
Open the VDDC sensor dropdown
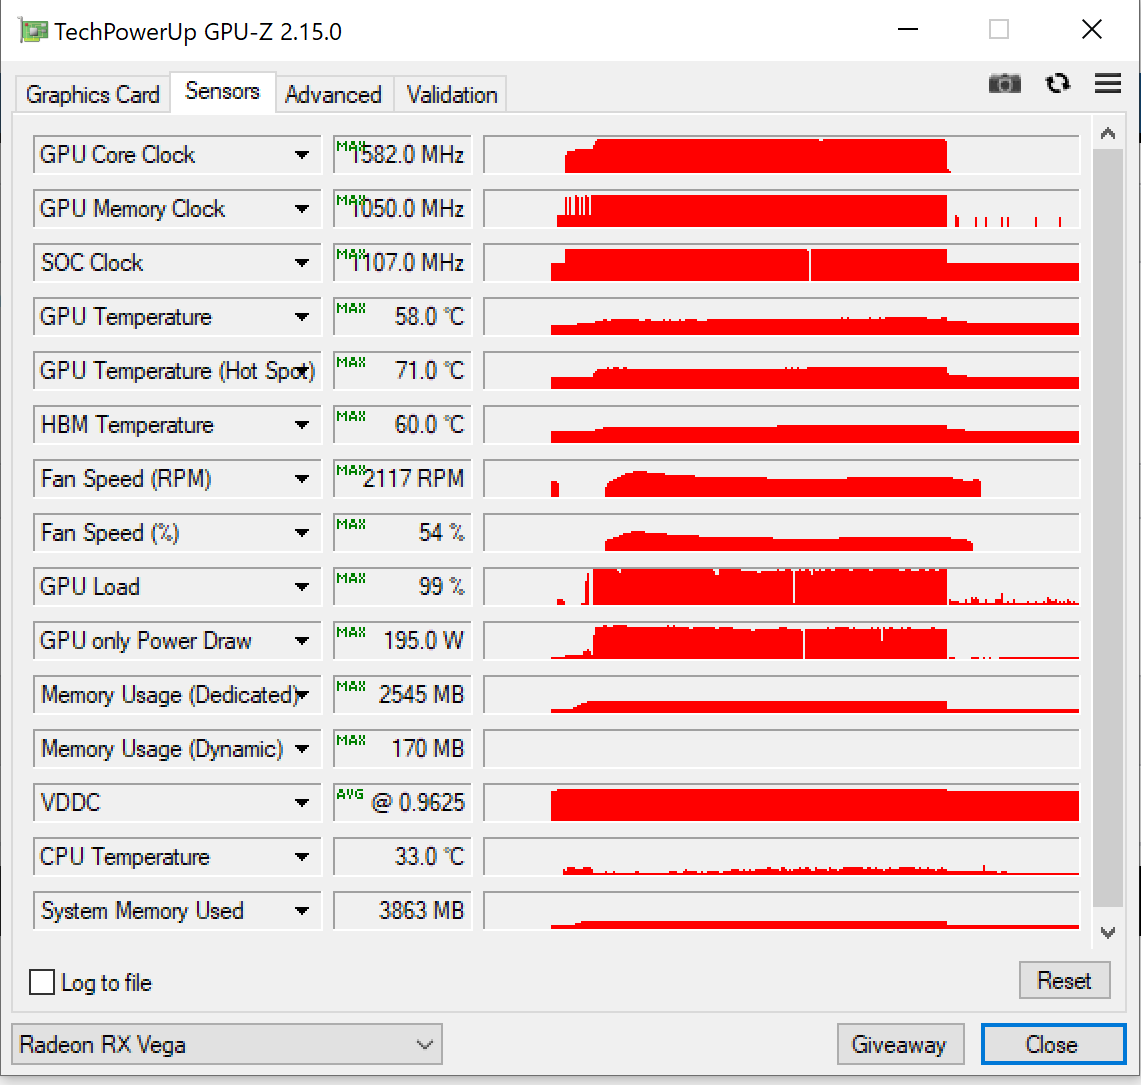(x=301, y=803)
